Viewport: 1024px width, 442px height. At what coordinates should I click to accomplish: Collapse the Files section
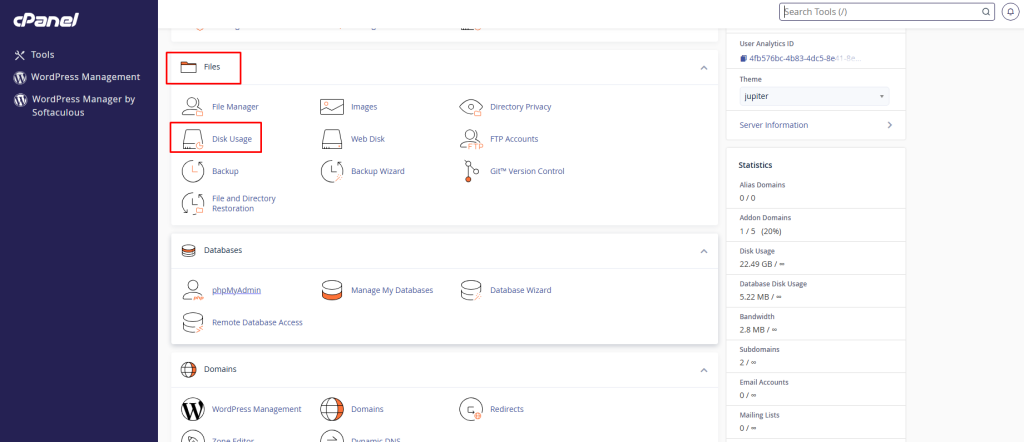coord(703,68)
